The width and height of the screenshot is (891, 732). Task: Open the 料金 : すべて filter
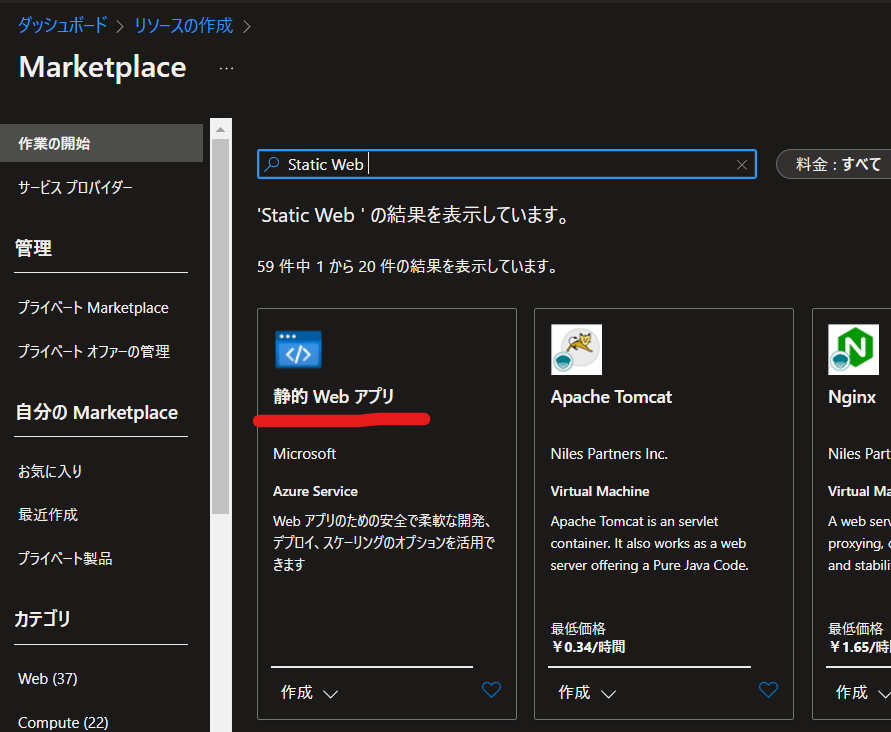[x=834, y=164]
